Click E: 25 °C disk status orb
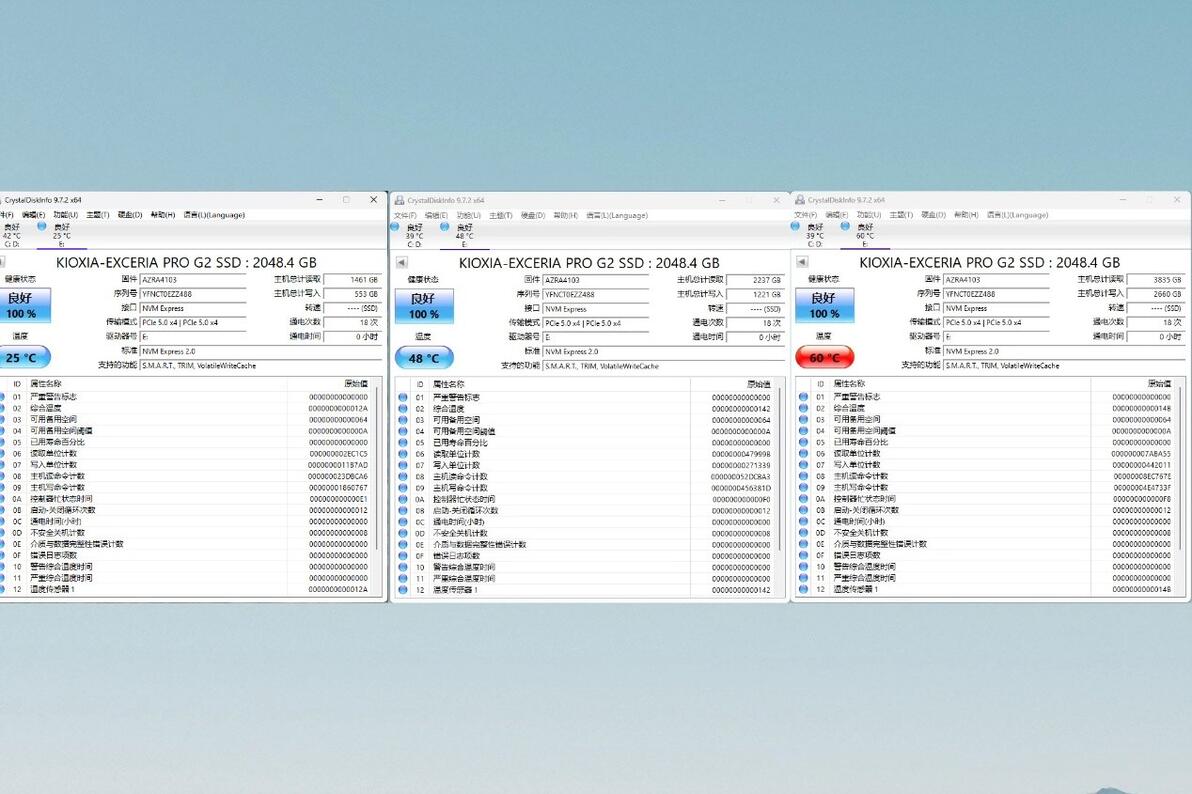This screenshot has height=794, width=1192. pos(42,226)
